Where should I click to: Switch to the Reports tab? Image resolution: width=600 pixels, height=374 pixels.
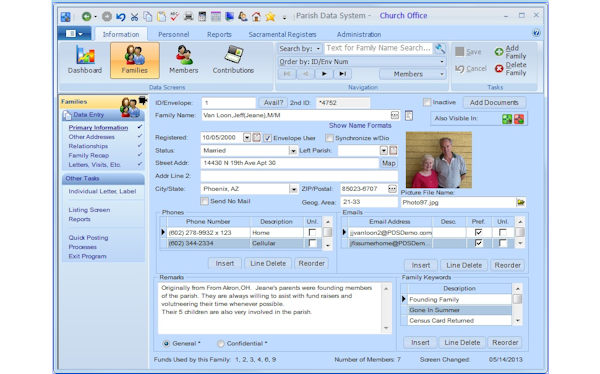click(219, 34)
